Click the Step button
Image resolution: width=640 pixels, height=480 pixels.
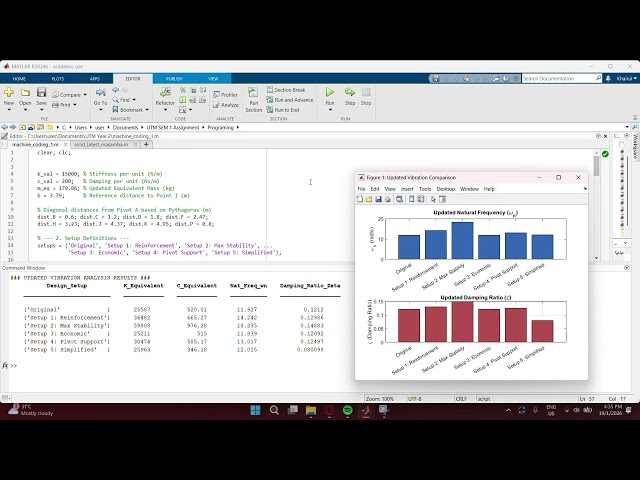point(350,95)
